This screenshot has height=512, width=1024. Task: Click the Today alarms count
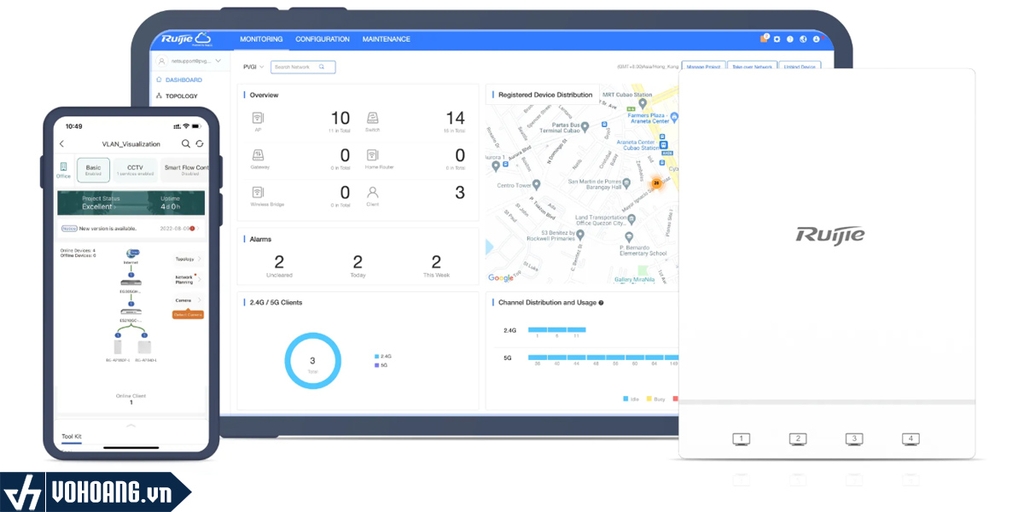[357, 262]
